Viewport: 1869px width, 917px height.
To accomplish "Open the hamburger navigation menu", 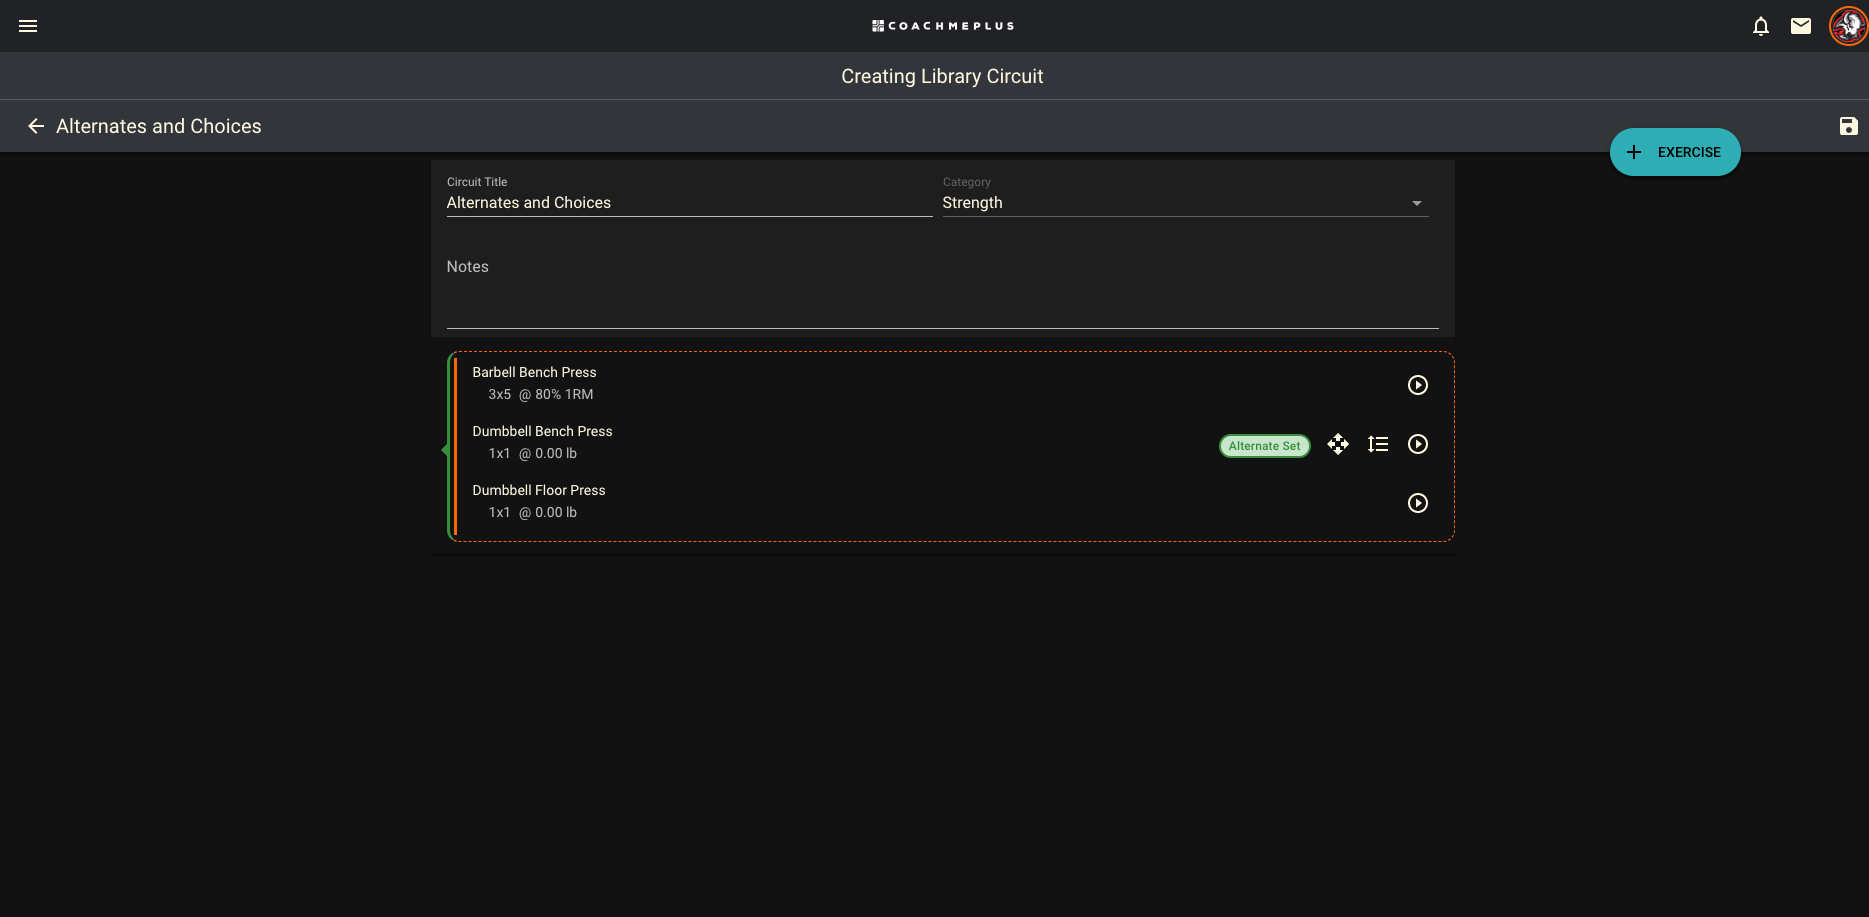I will pos(28,26).
